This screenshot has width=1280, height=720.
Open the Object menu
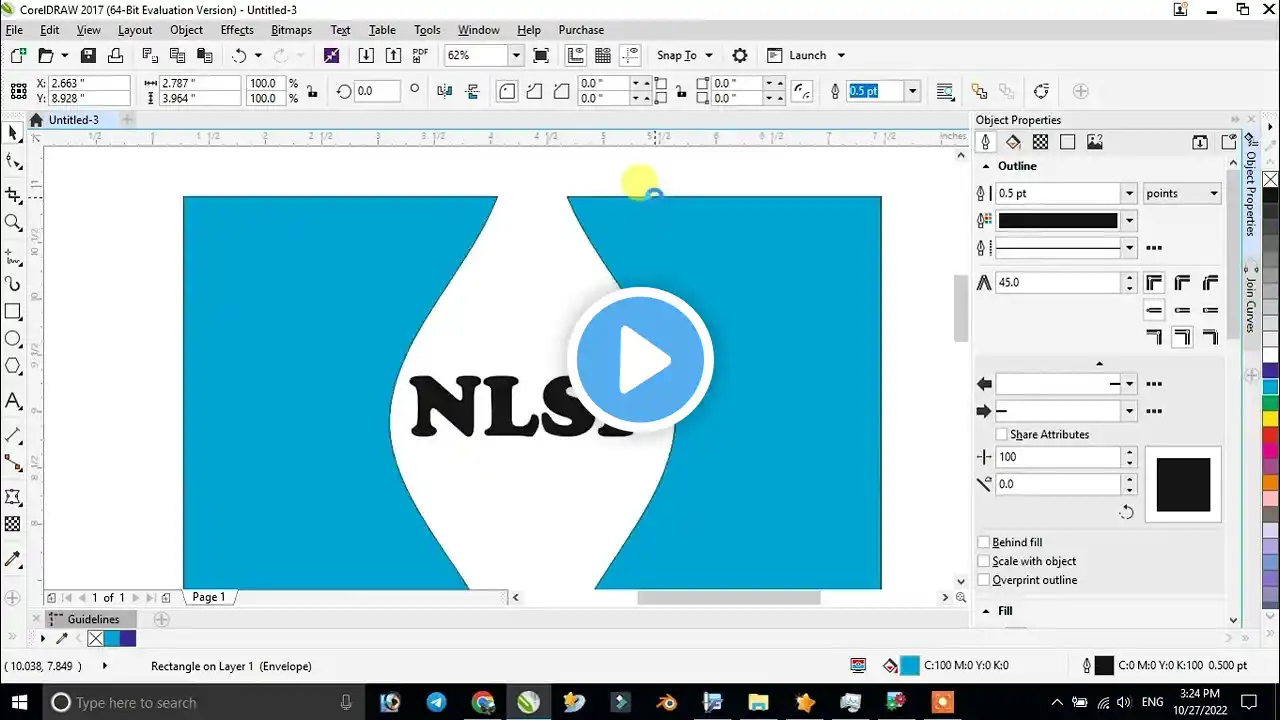[x=186, y=30]
